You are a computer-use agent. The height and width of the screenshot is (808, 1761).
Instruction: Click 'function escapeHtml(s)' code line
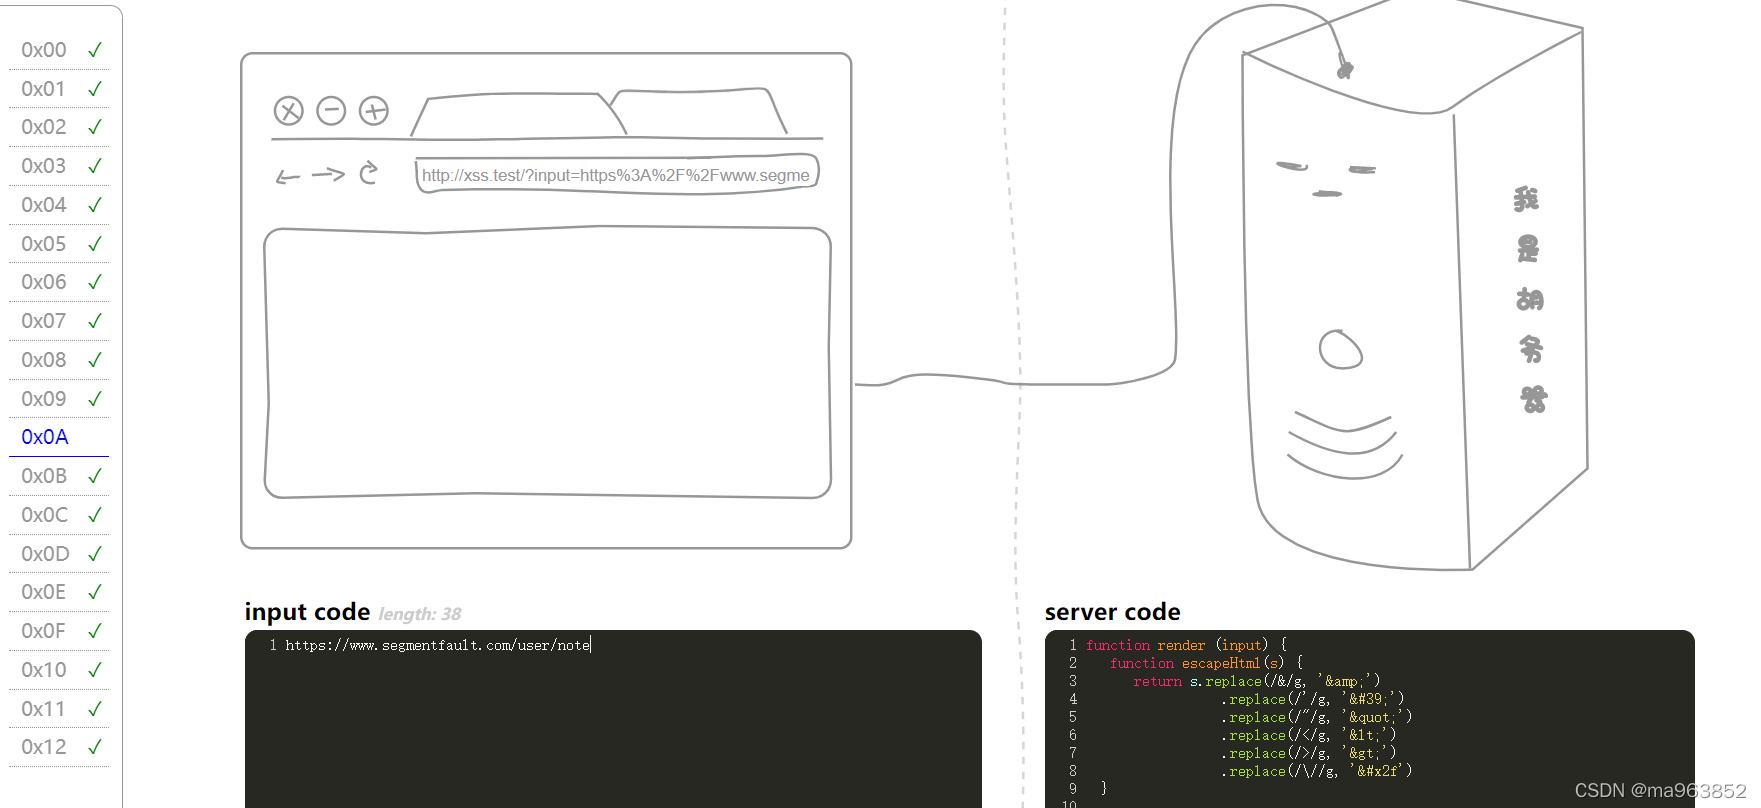1206,663
